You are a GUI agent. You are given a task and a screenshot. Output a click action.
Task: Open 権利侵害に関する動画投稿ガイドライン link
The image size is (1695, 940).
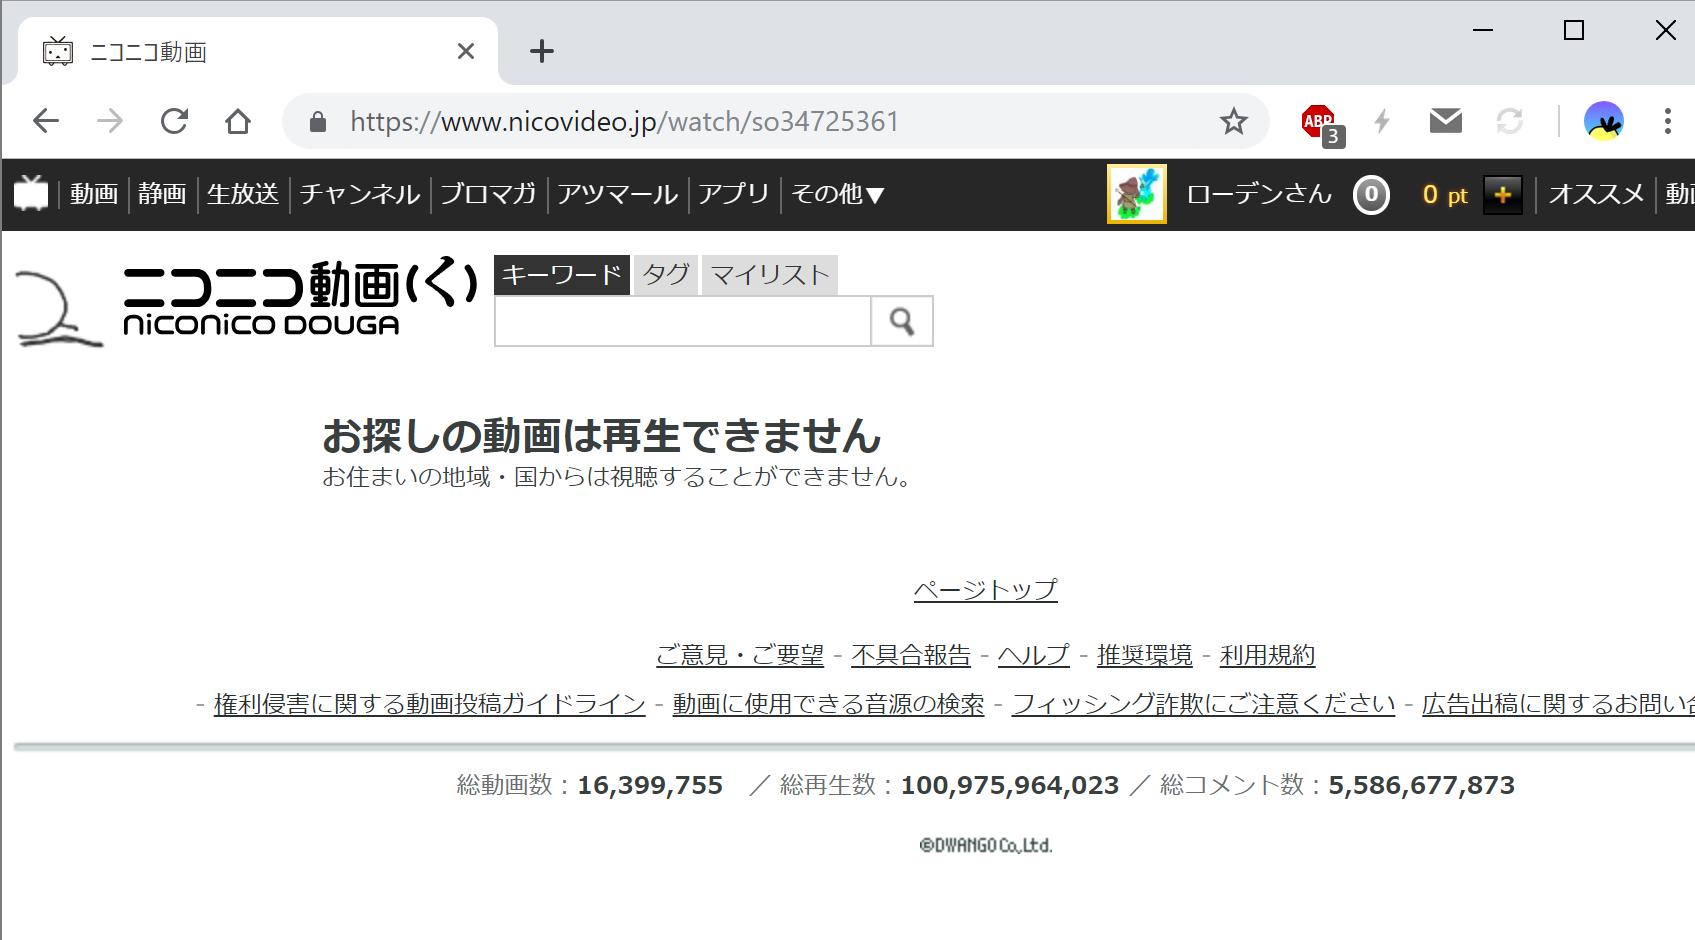tap(430, 705)
